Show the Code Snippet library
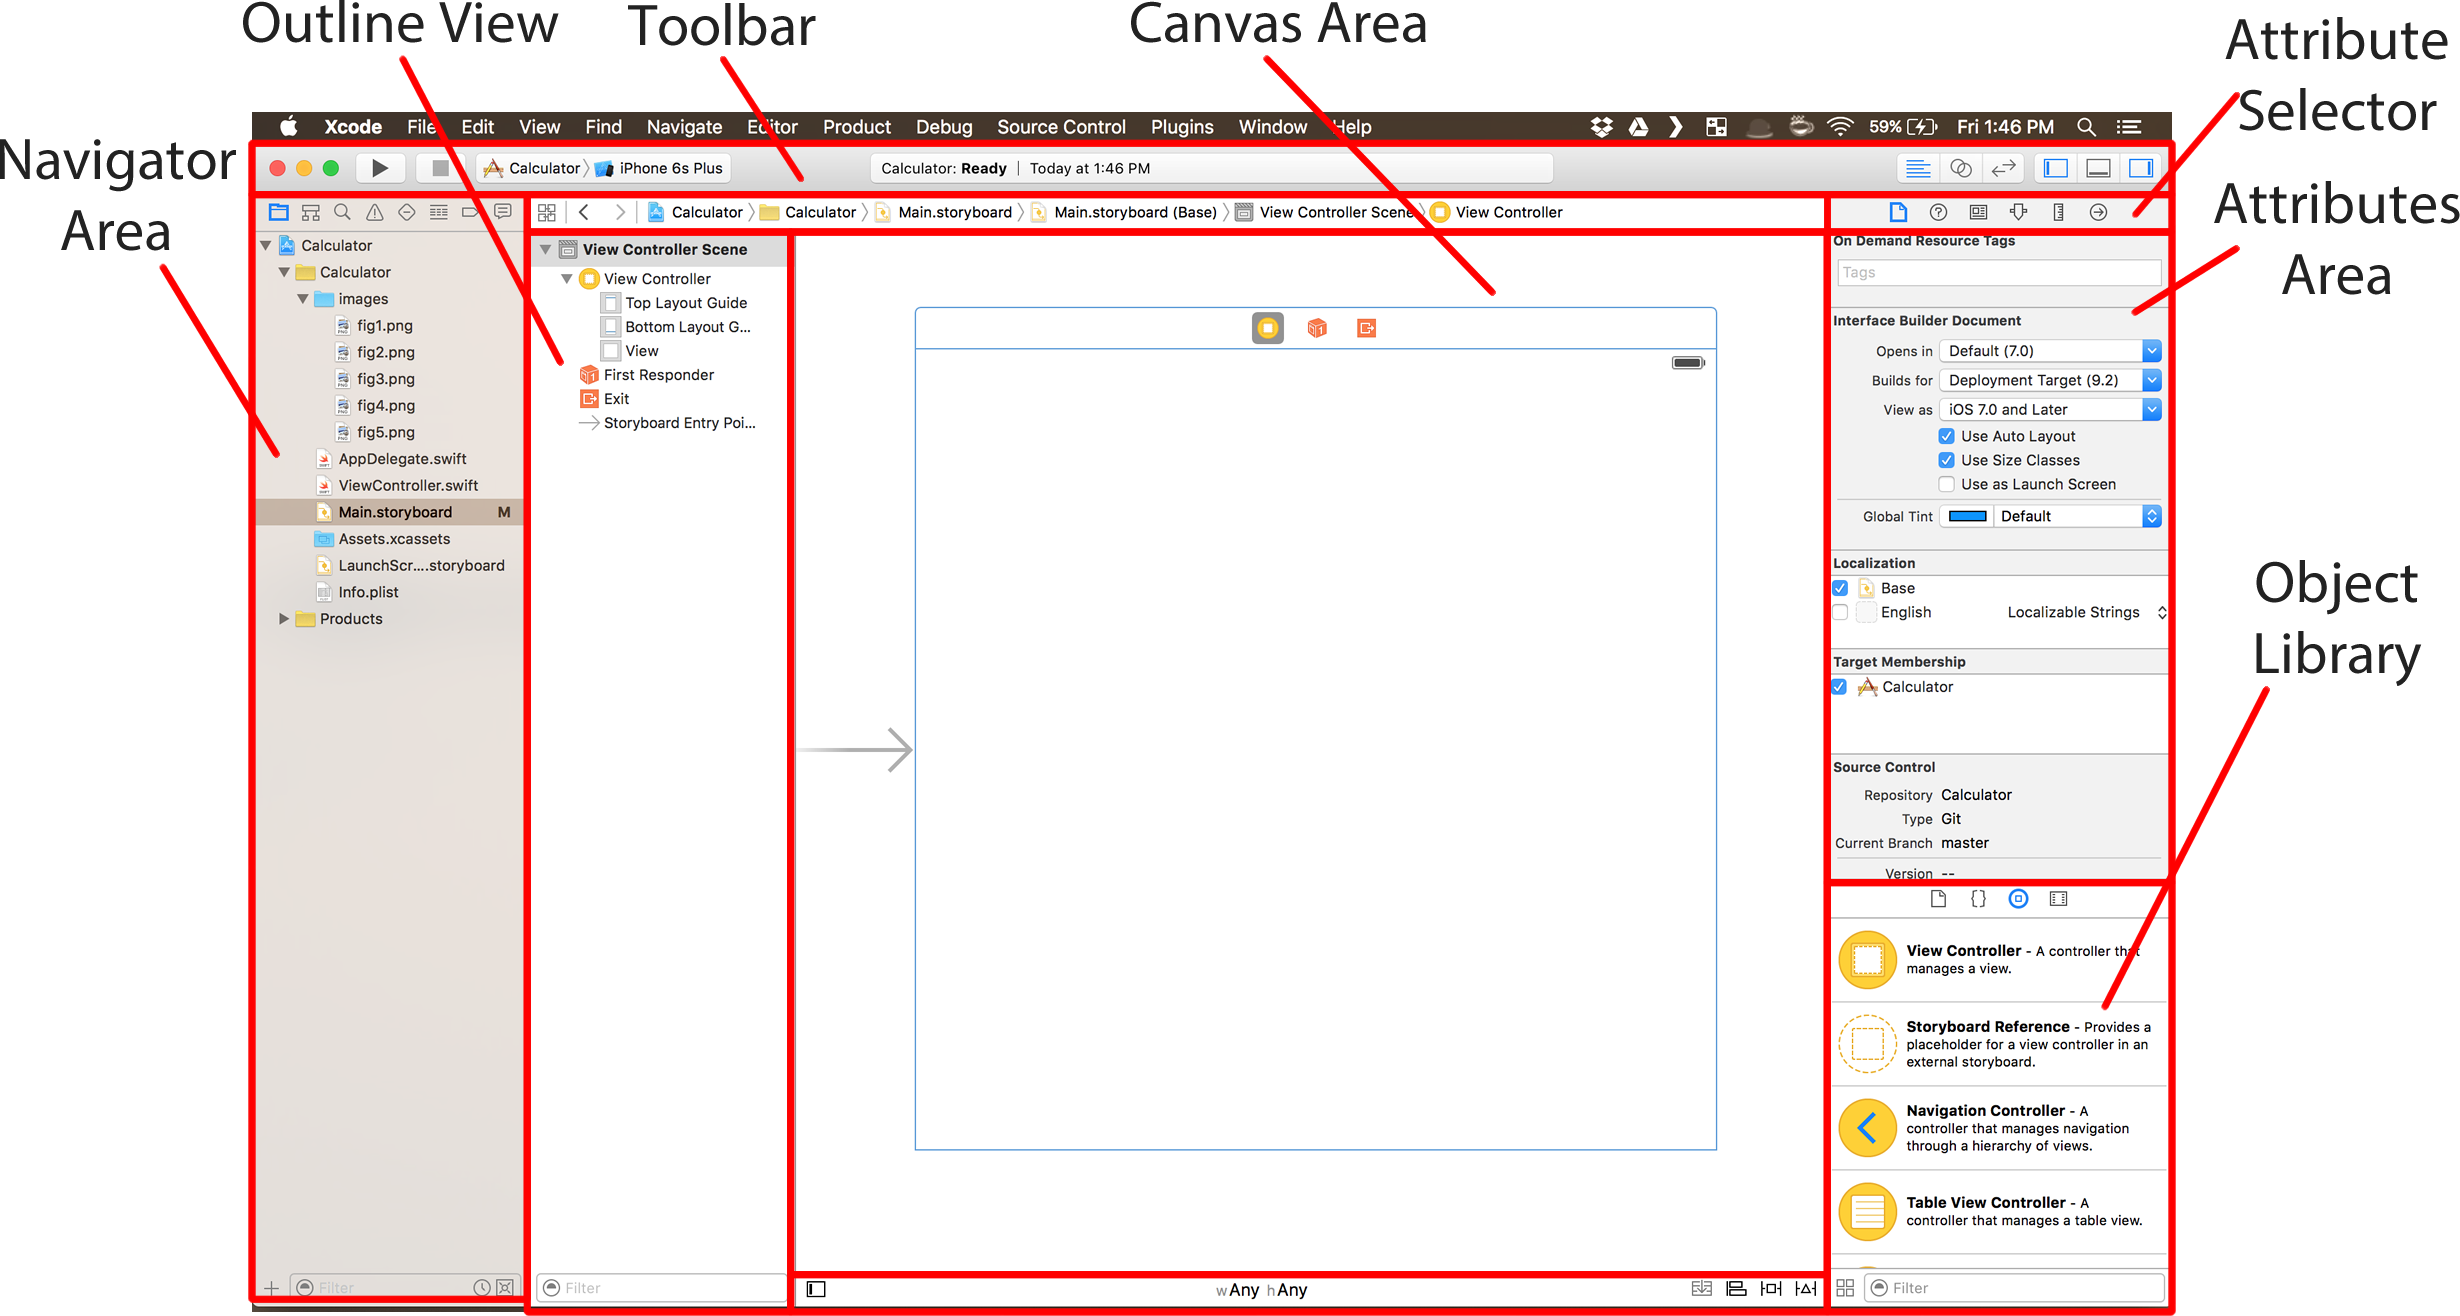 tap(1978, 899)
